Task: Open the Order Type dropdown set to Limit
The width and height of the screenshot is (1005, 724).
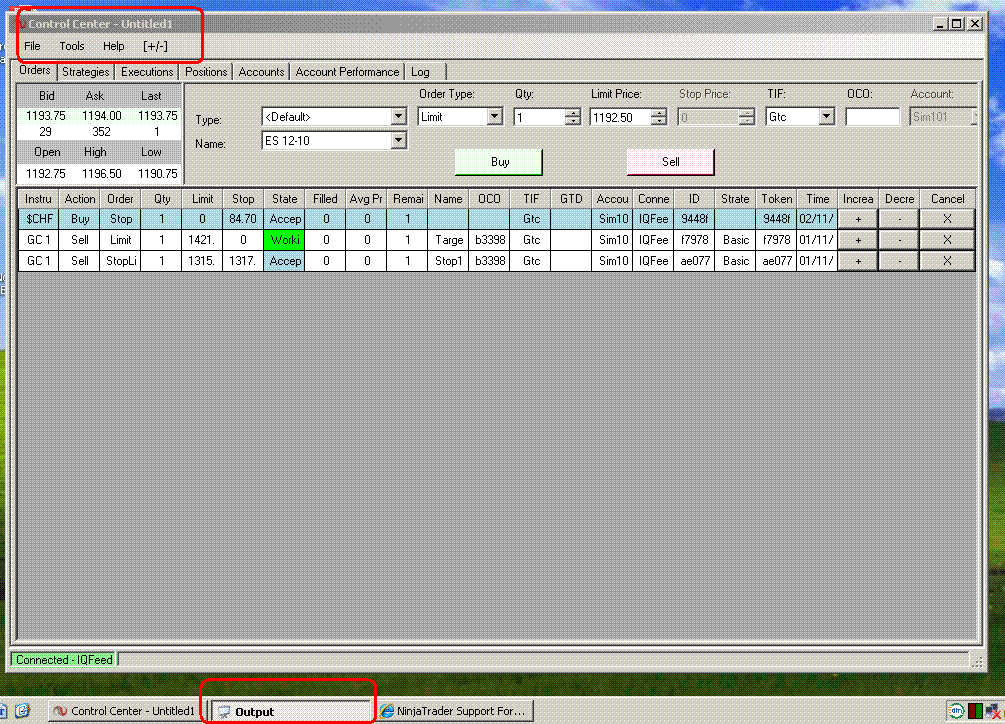Action: click(494, 117)
